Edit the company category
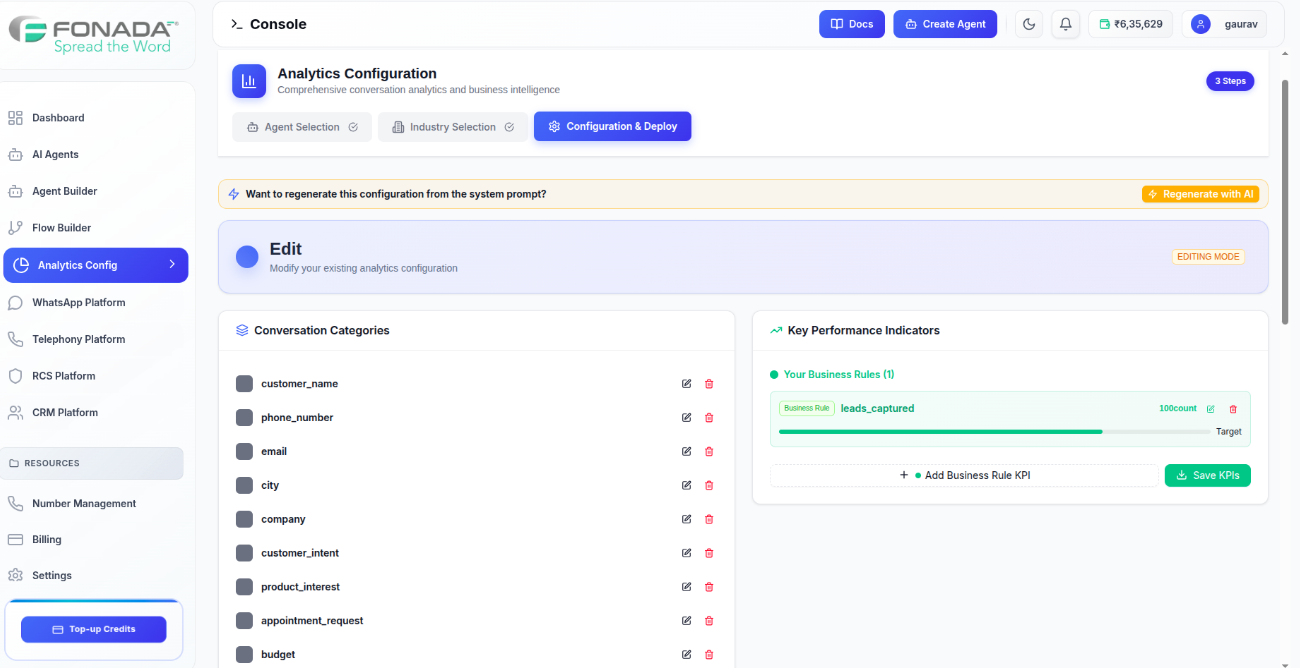This screenshot has width=1300, height=668. 686,519
